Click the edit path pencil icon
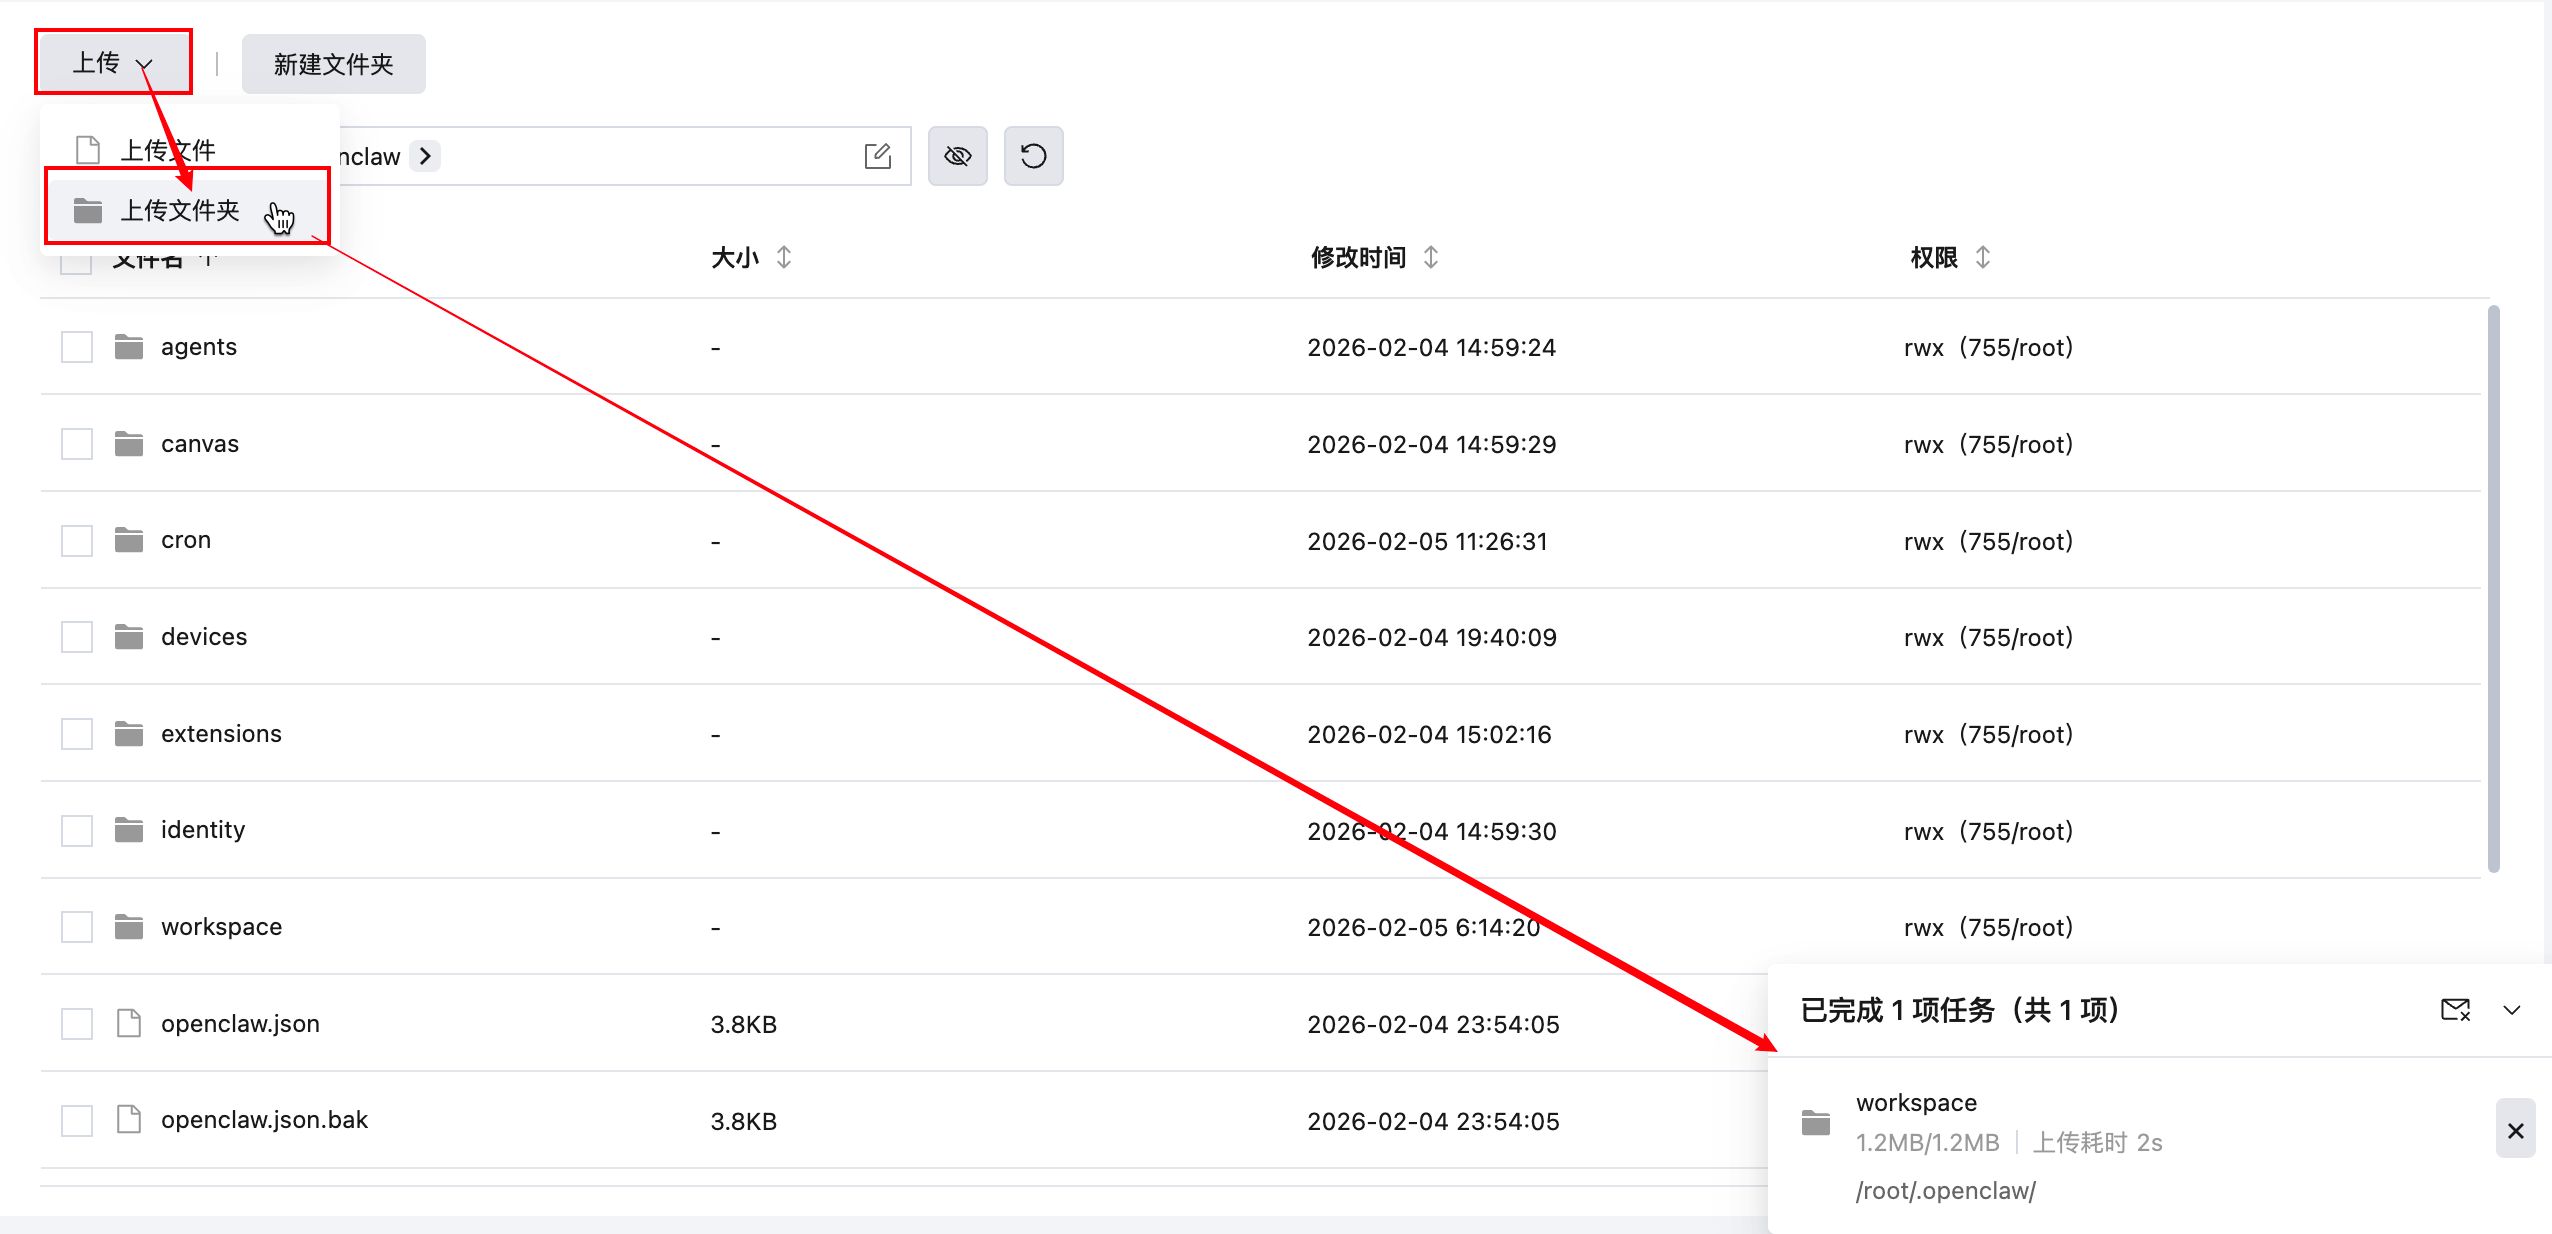This screenshot has height=1234, width=2552. pyautogui.click(x=877, y=156)
